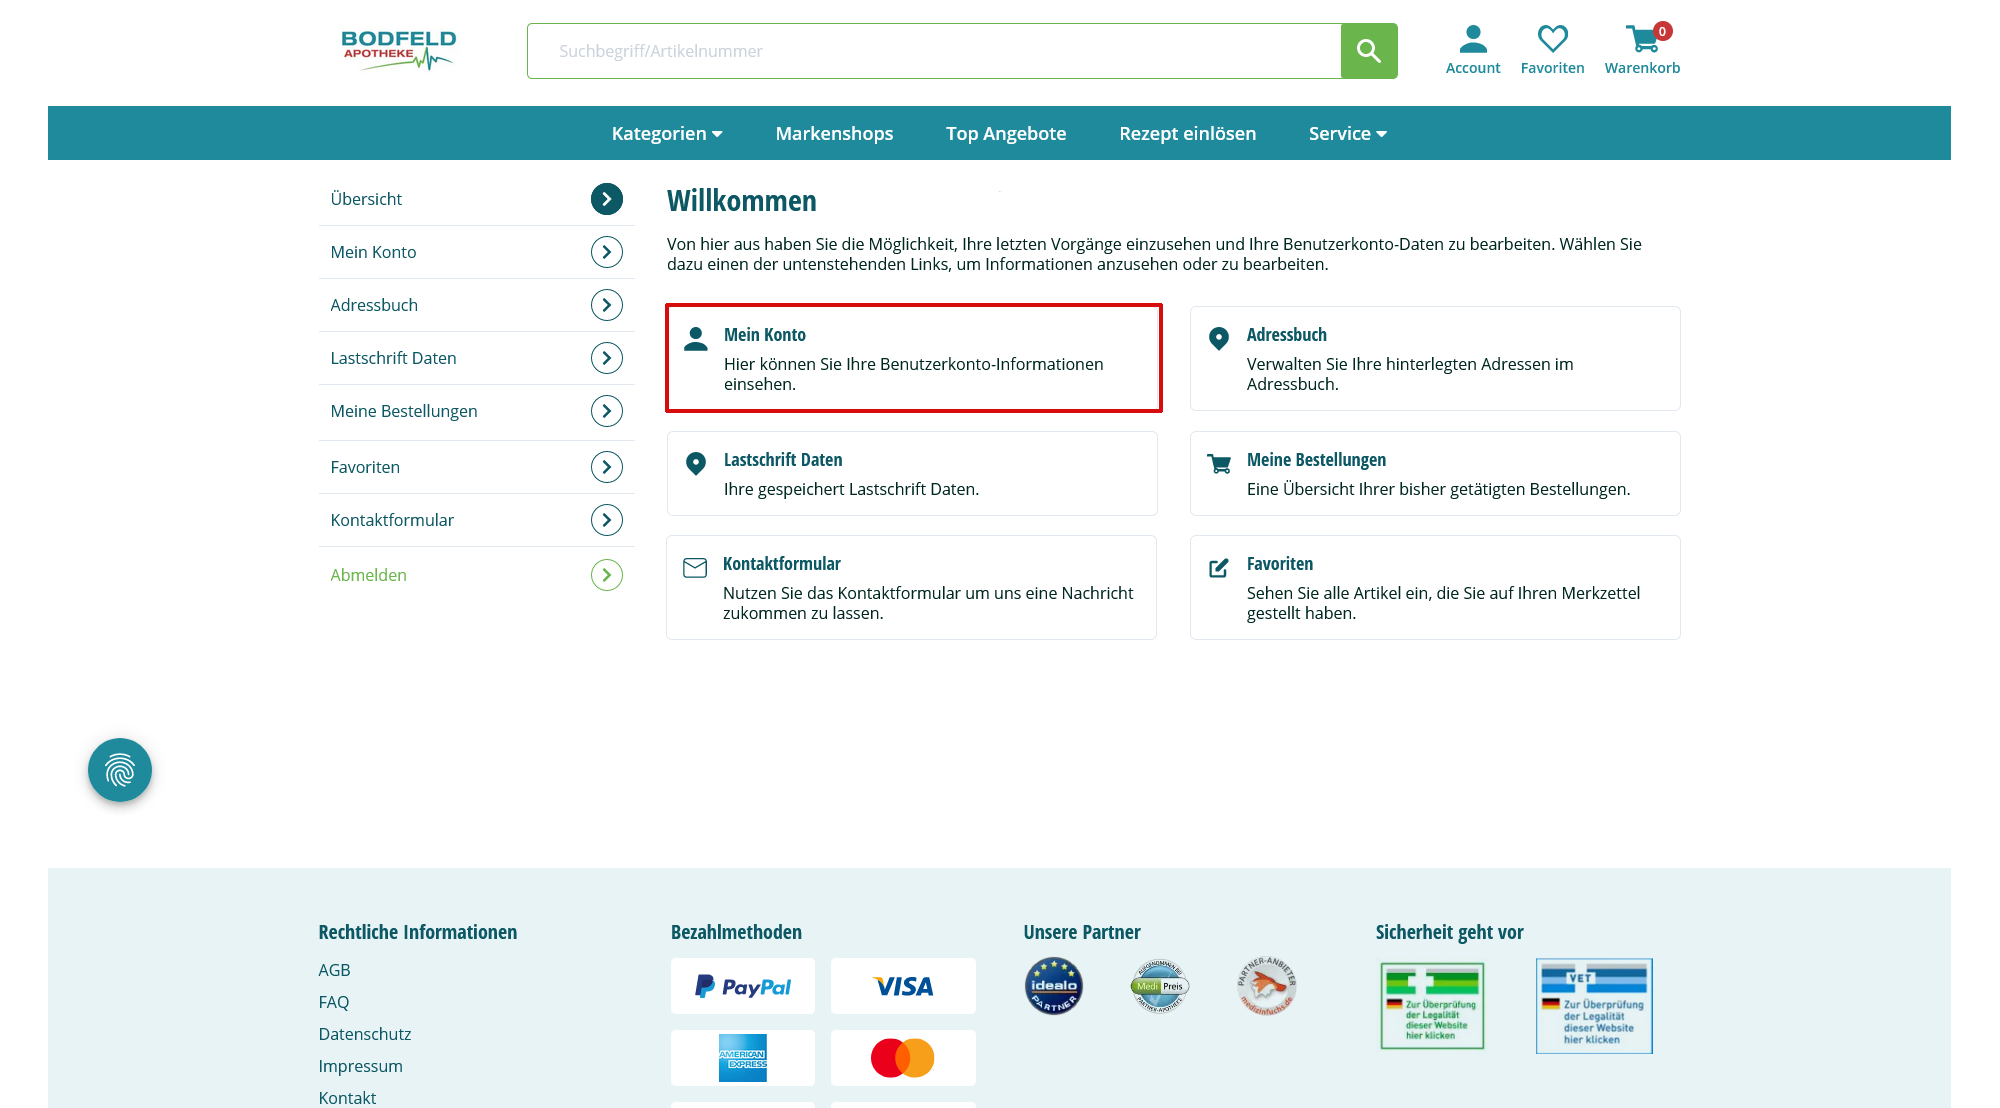The image size is (2000, 1108).
Task: Focus the Suchbegriff/Artikelnummer search field
Action: (x=934, y=51)
